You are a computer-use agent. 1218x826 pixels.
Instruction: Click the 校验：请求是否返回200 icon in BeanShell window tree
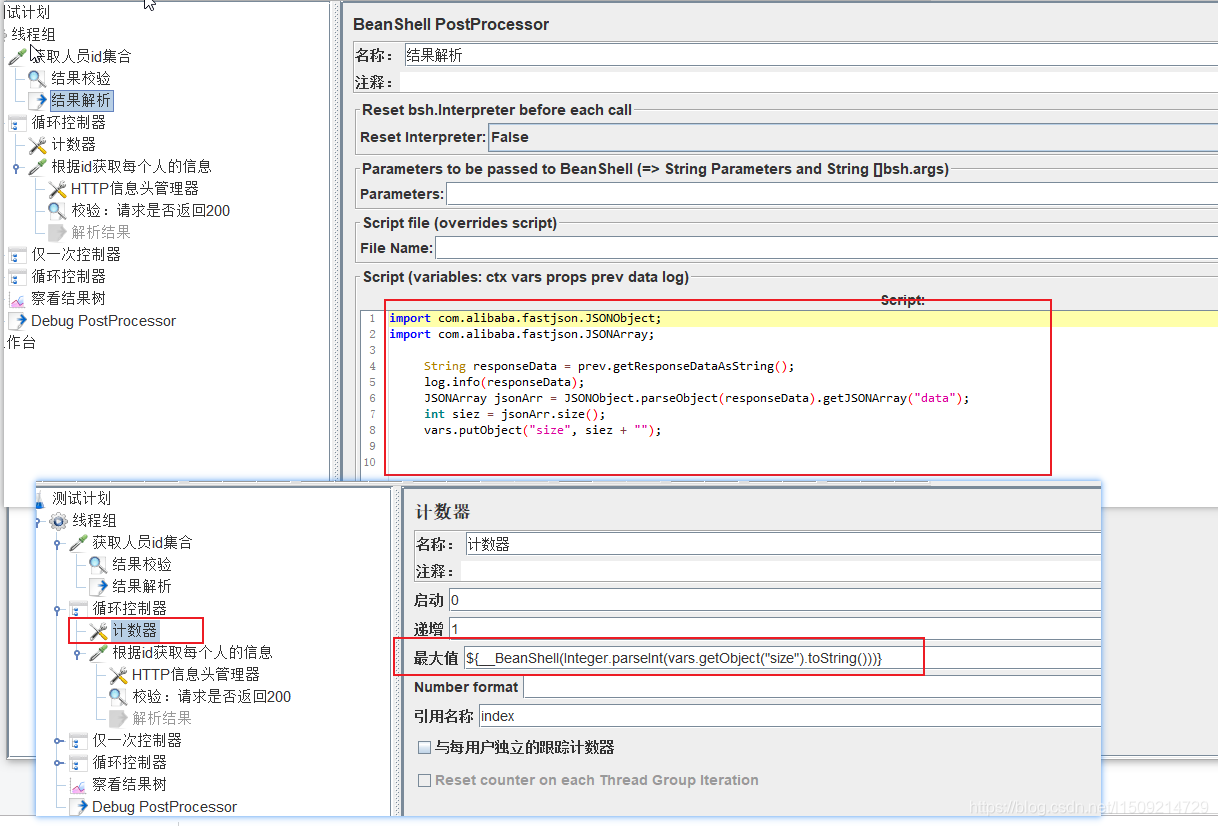(x=57, y=211)
